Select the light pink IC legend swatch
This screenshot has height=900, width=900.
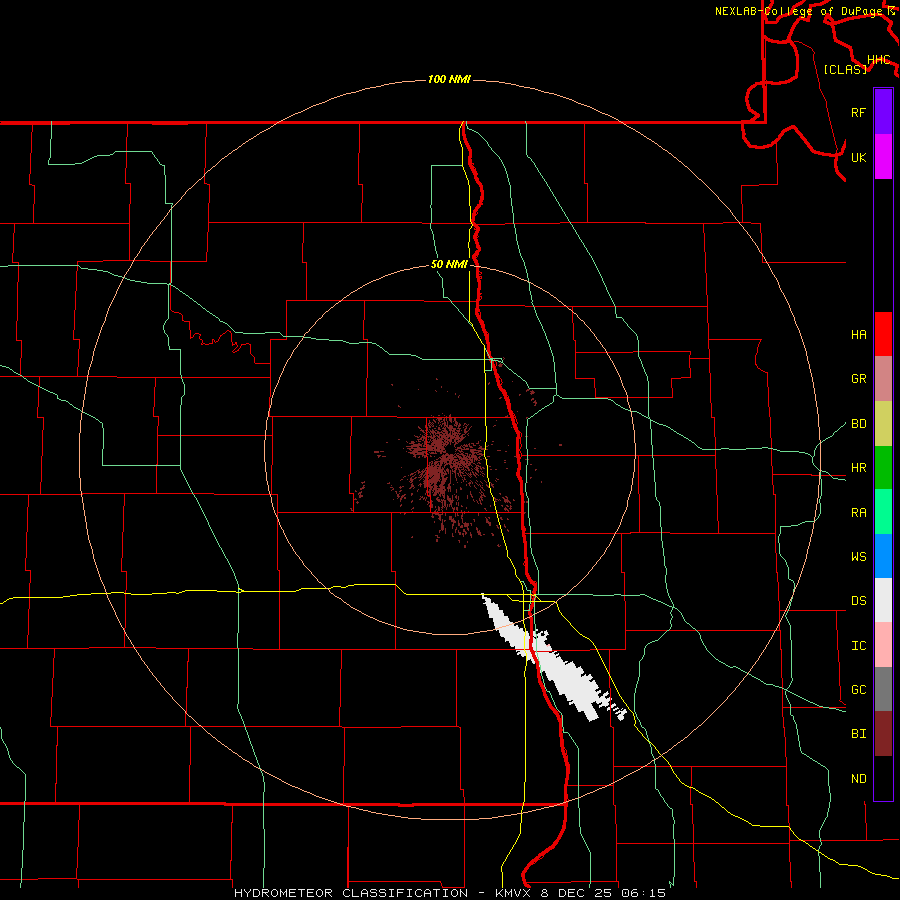coord(883,645)
